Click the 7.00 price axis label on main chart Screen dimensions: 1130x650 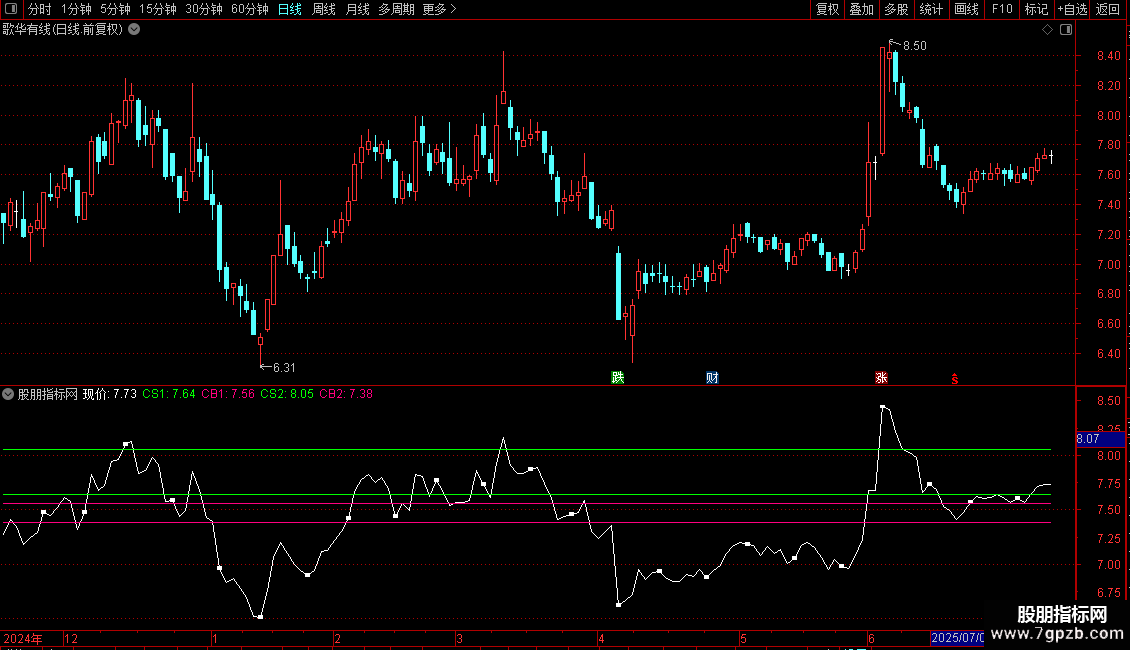point(1108,265)
